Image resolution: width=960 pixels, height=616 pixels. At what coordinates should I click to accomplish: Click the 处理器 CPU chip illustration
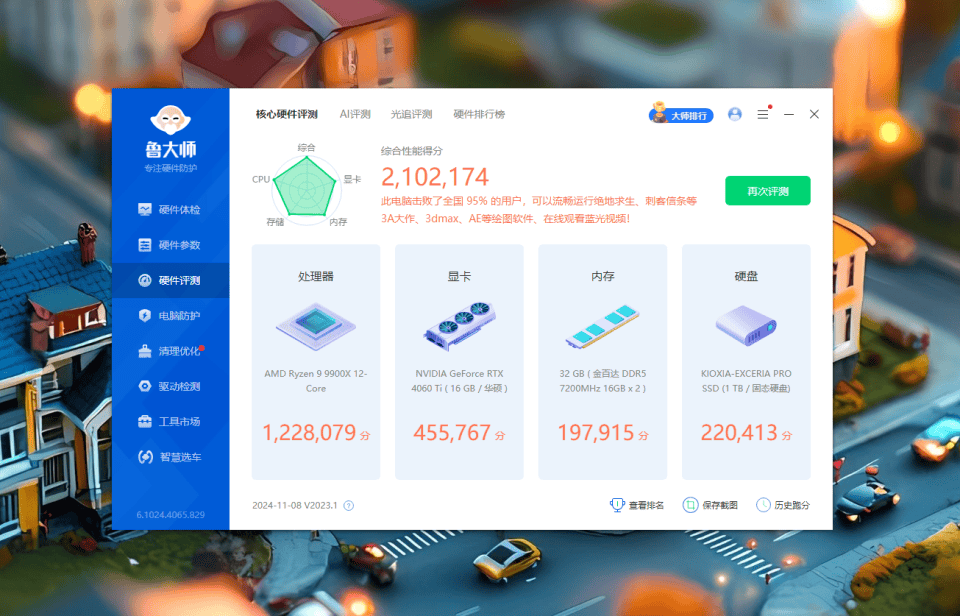coord(316,325)
